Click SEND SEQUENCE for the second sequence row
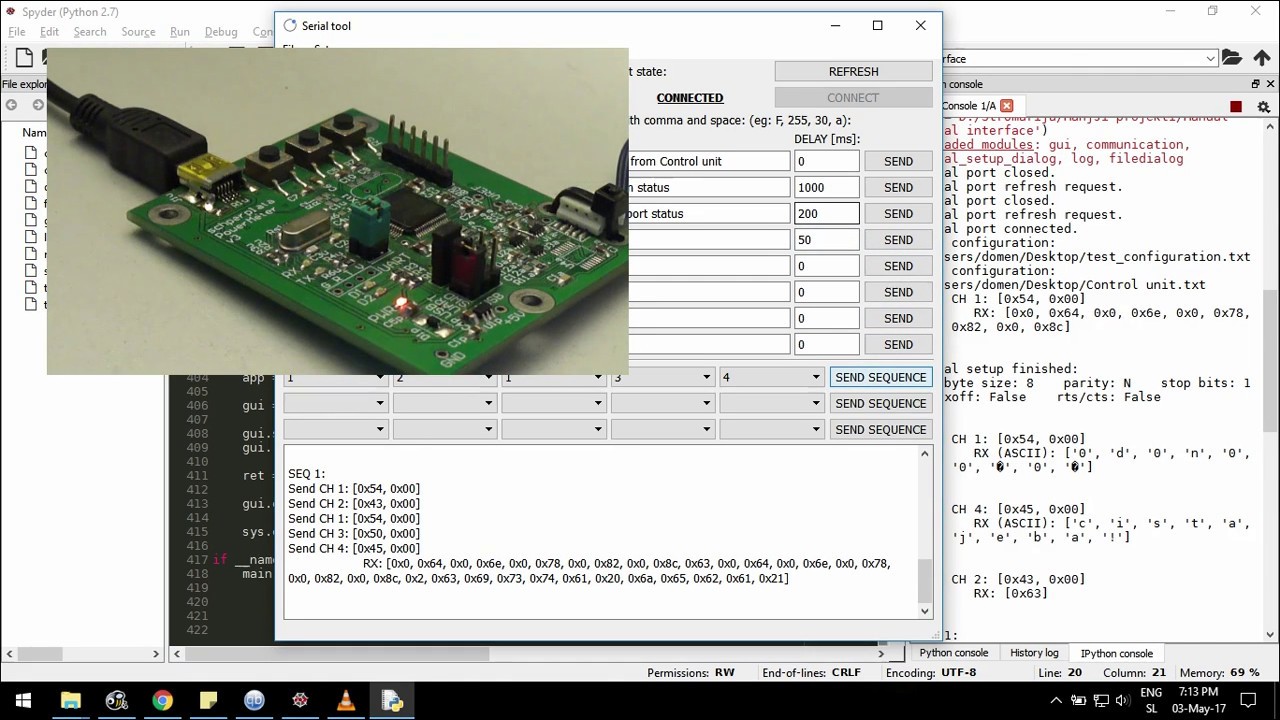1280x720 pixels. [881, 403]
